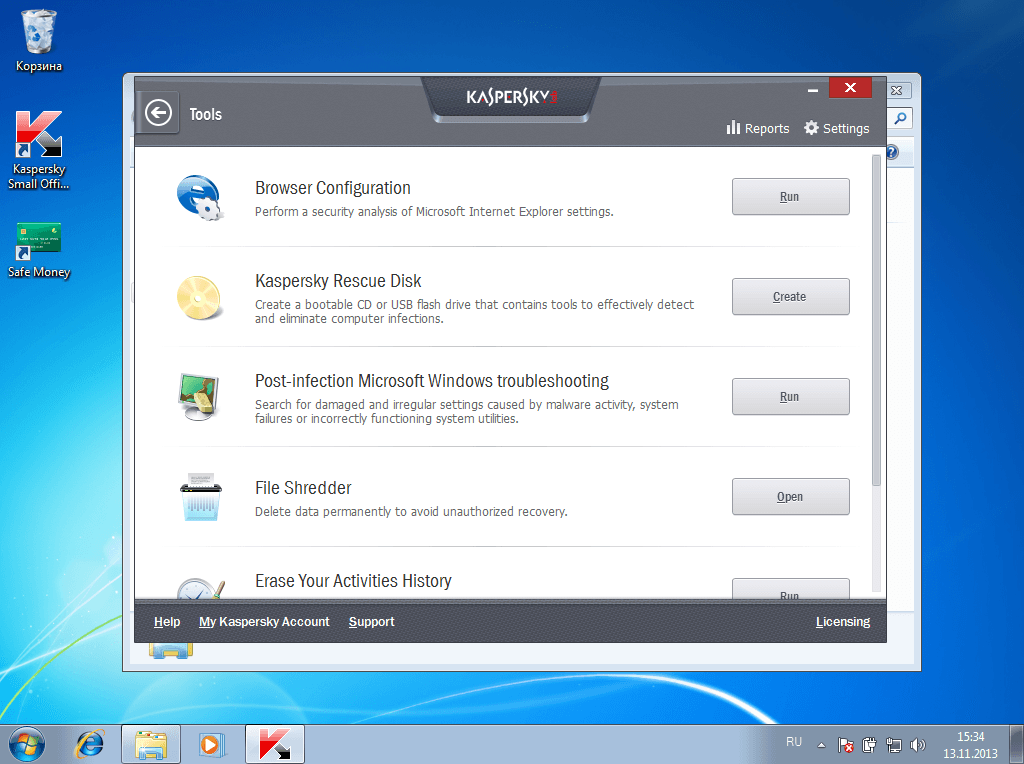Image resolution: width=1024 pixels, height=764 pixels.
Task: Run Post-infection Microsoft Windows troubleshooting
Action: [790, 396]
